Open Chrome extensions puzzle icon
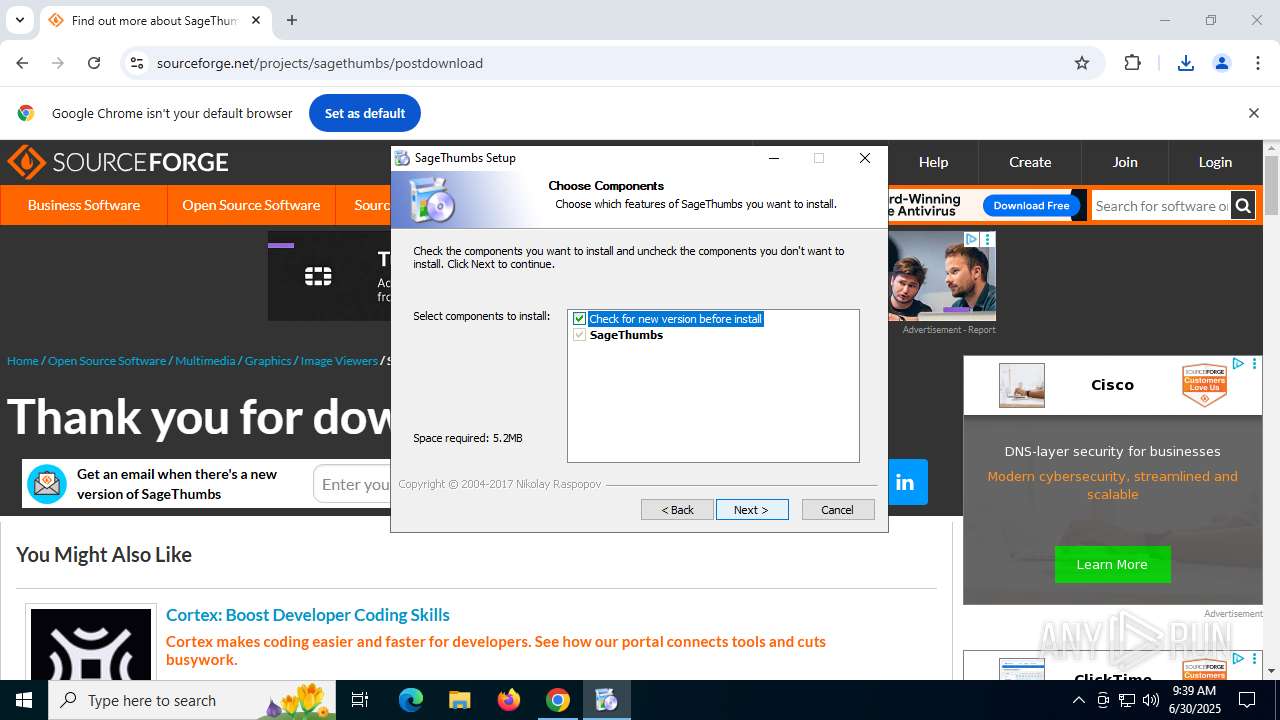 pyautogui.click(x=1132, y=63)
